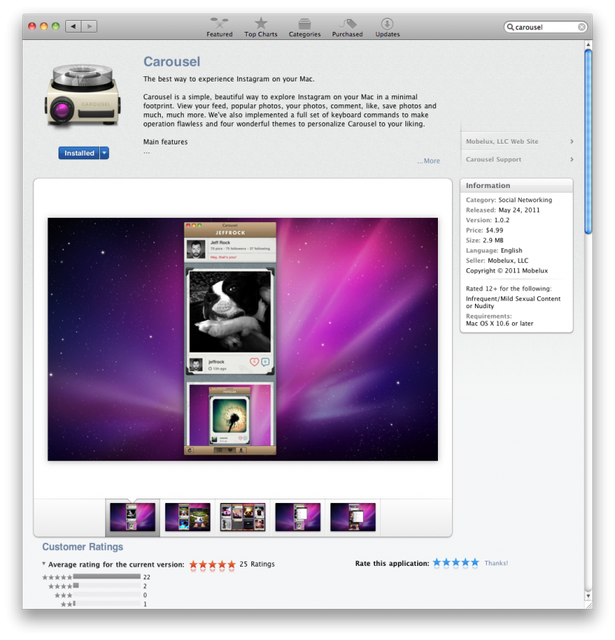Click the green zoom window button
Viewport: 615px width, 640px height.
56,27
